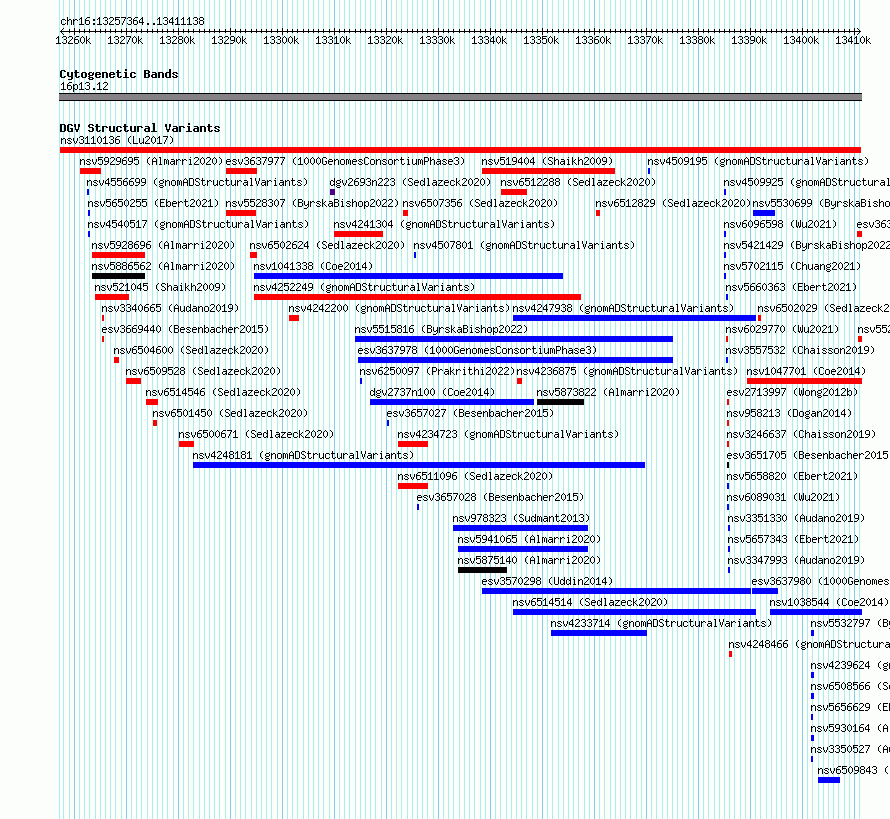
Task: Click nsv5515816 (ByrskaBishop2022) label
Action: pyautogui.click(x=441, y=329)
